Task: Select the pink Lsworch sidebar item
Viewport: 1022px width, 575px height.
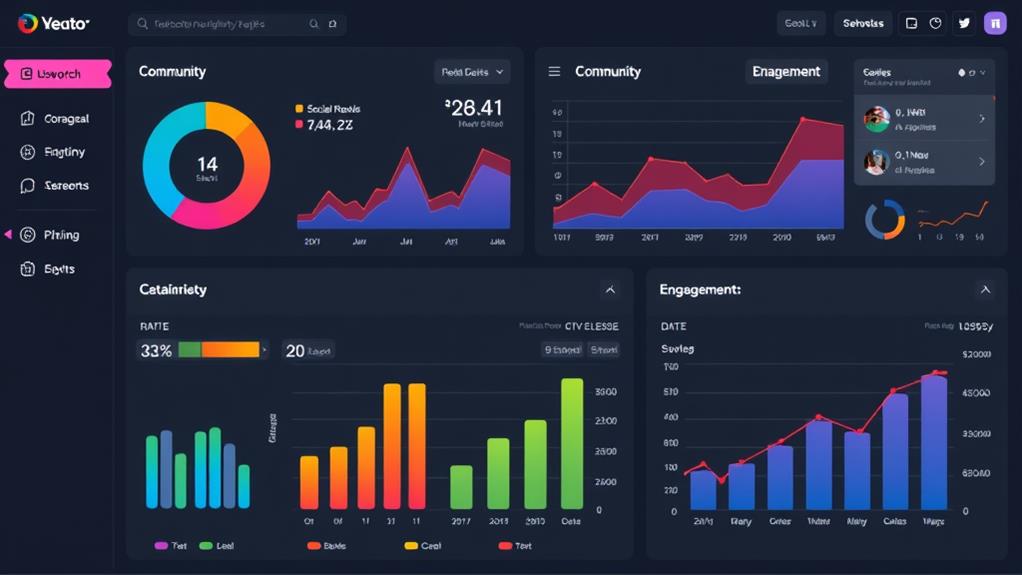Action: pyautogui.click(x=57, y=74)
